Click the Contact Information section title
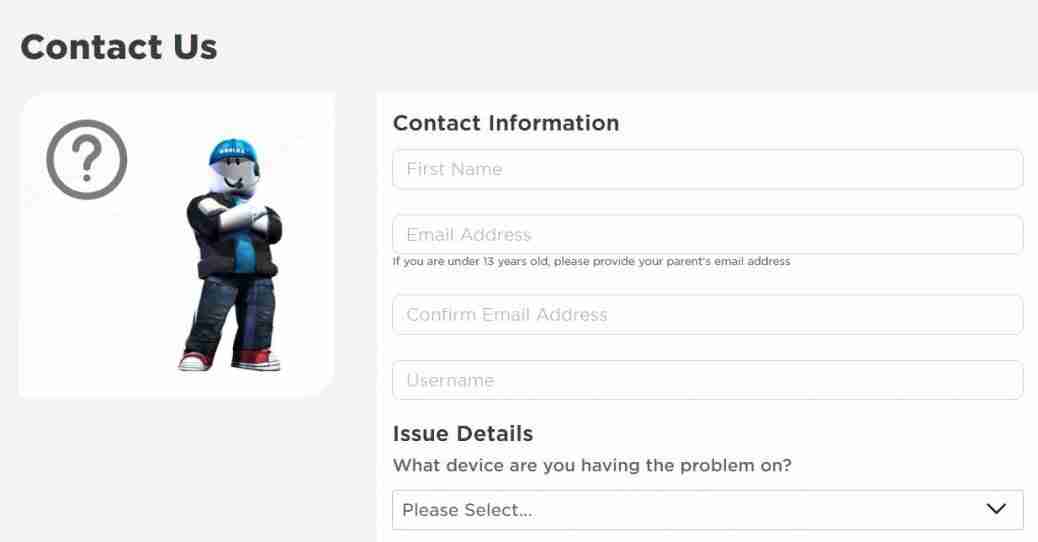The height and width of the screenshot is (542, 1038). tap(506, 123)
